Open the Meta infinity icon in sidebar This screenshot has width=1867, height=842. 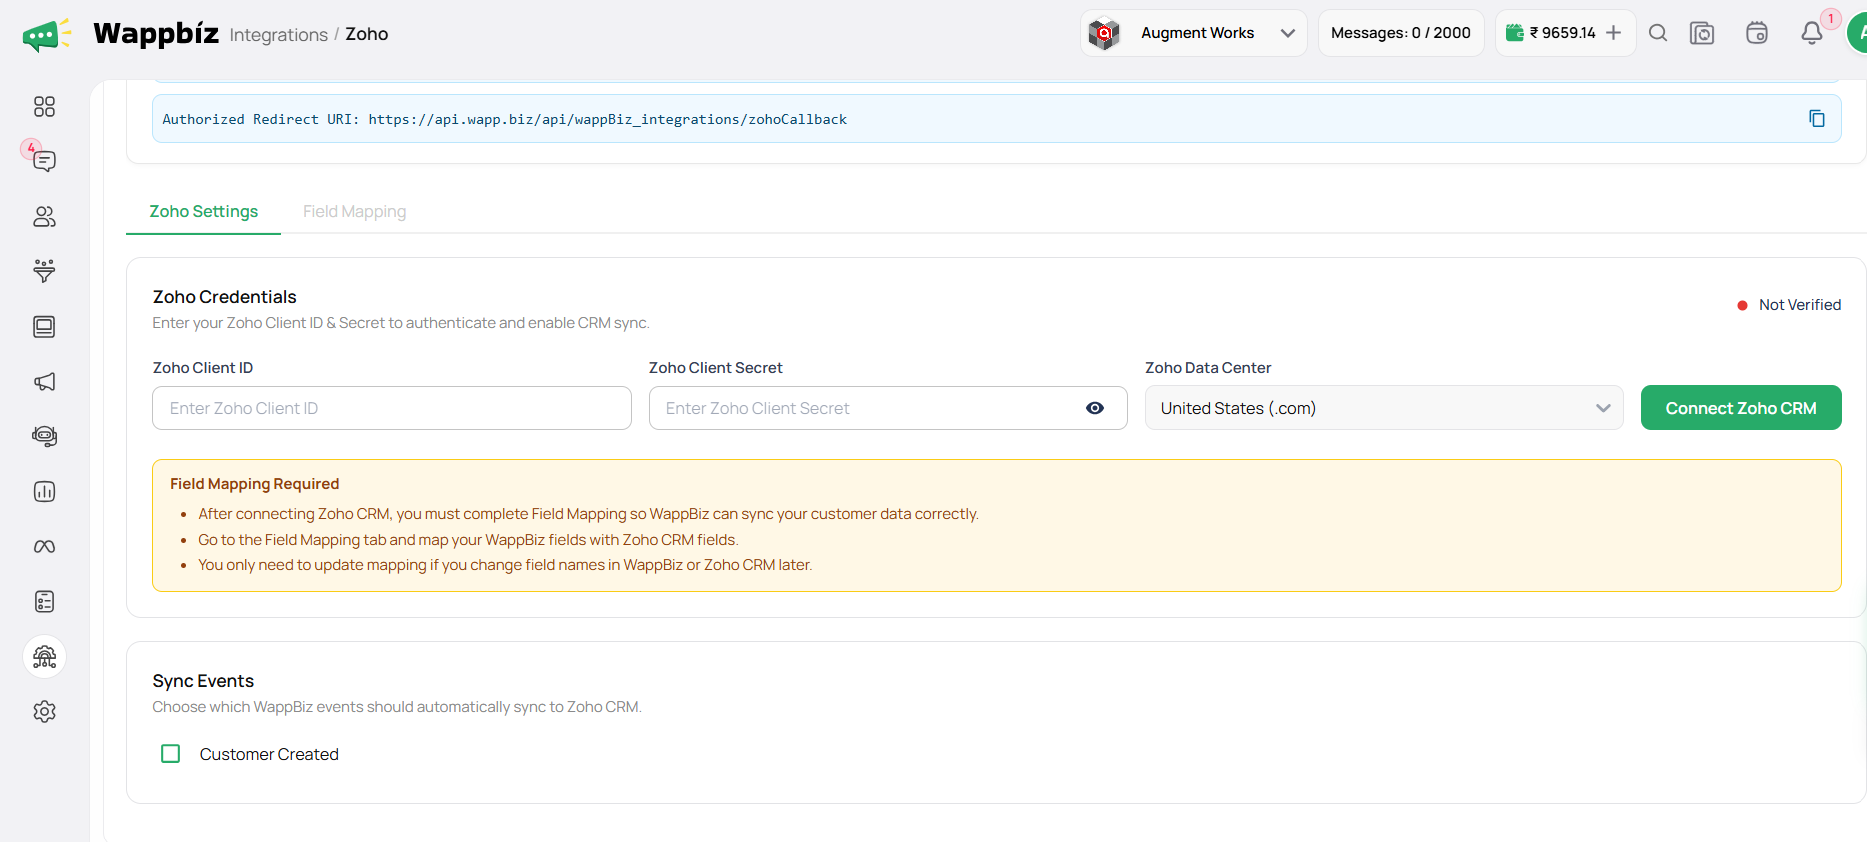coord(44,546)
